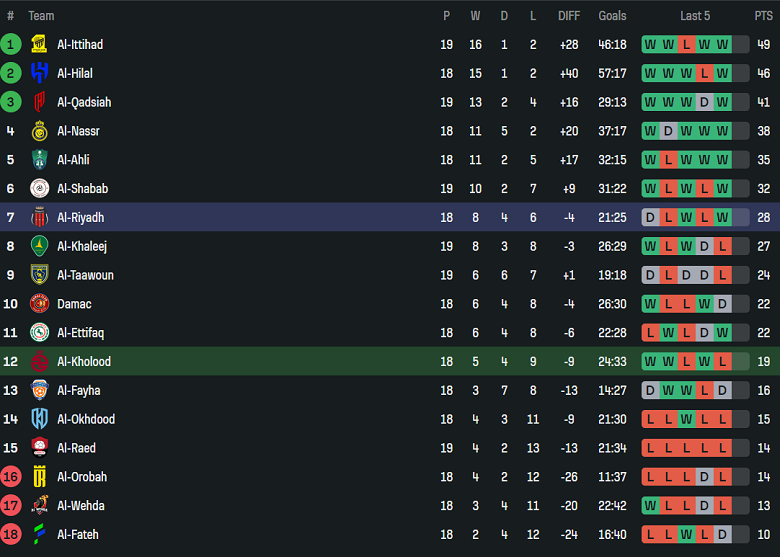Click the green position 1 rank badge
Screen dimensions: 780x557
pos(11,44)
